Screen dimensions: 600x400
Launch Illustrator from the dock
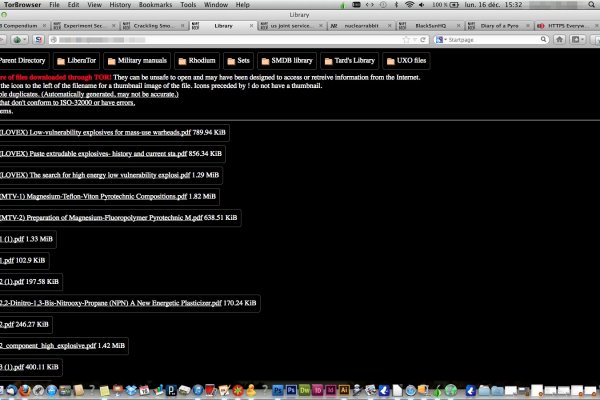pos(344,388)
